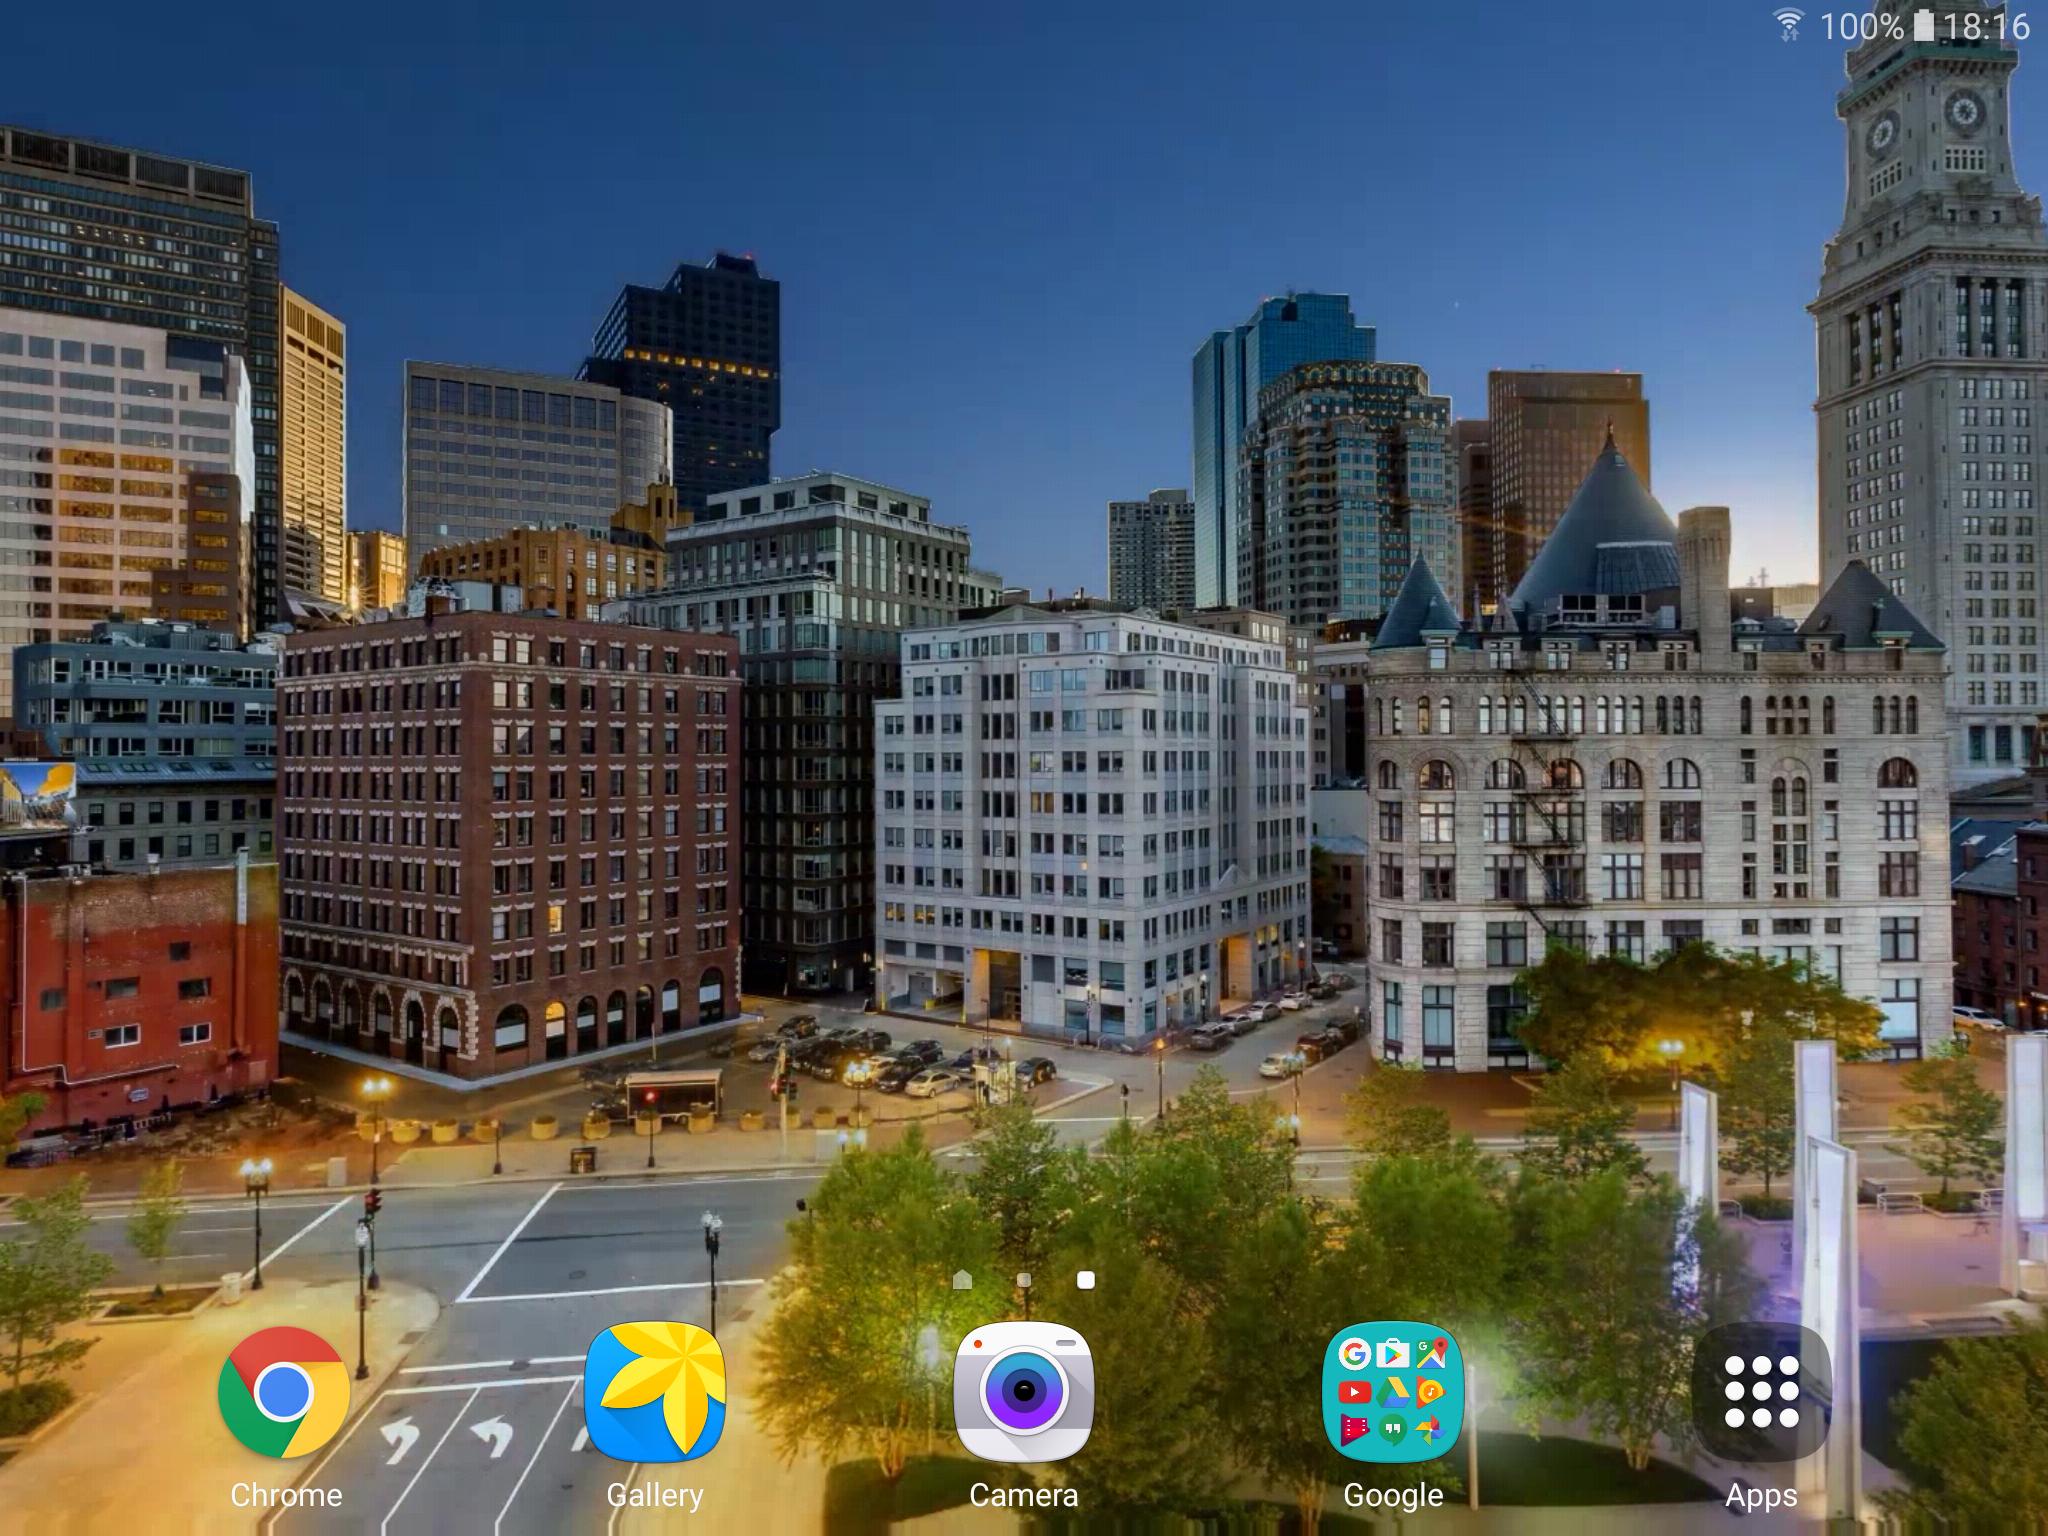Select the last page indicator dot
The width and height of the screenshot is (2048, 1536).
point(1086,1280)
